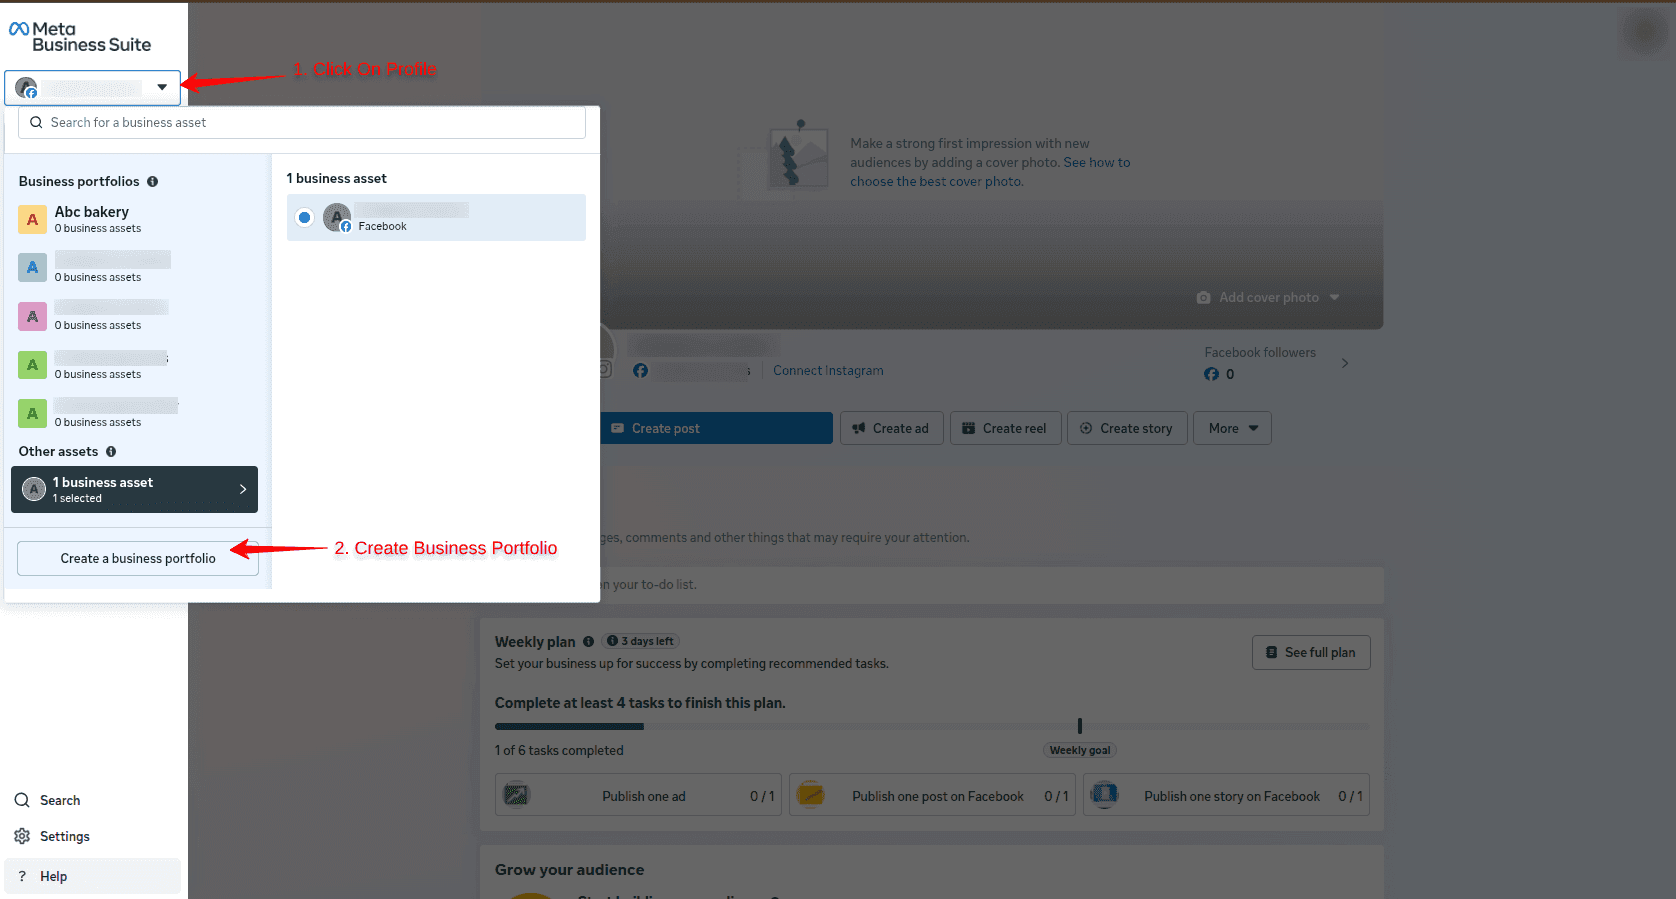
Task: Expand Facebook followers chevron
Action: [1345, 363]
